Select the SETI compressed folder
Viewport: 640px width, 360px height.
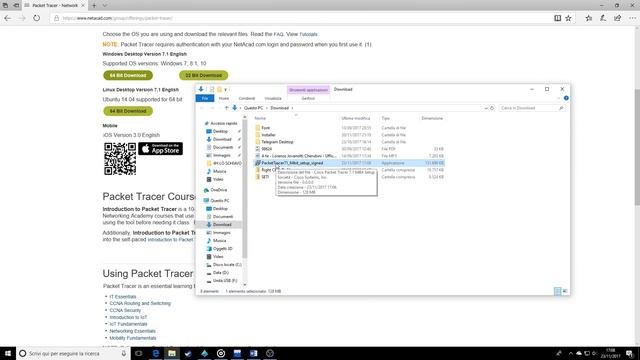click(x=265, y=177)
